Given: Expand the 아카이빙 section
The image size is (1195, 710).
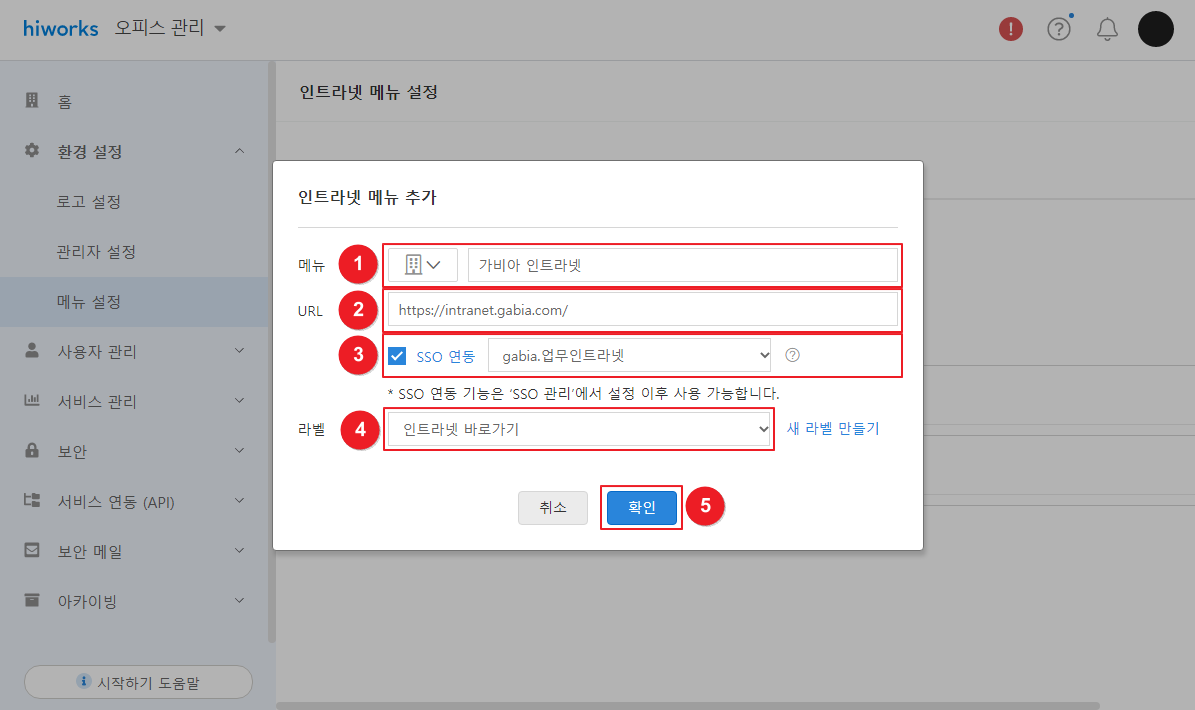Looking at the screenshot, I should pyautogui.click(x=239, y=601).
